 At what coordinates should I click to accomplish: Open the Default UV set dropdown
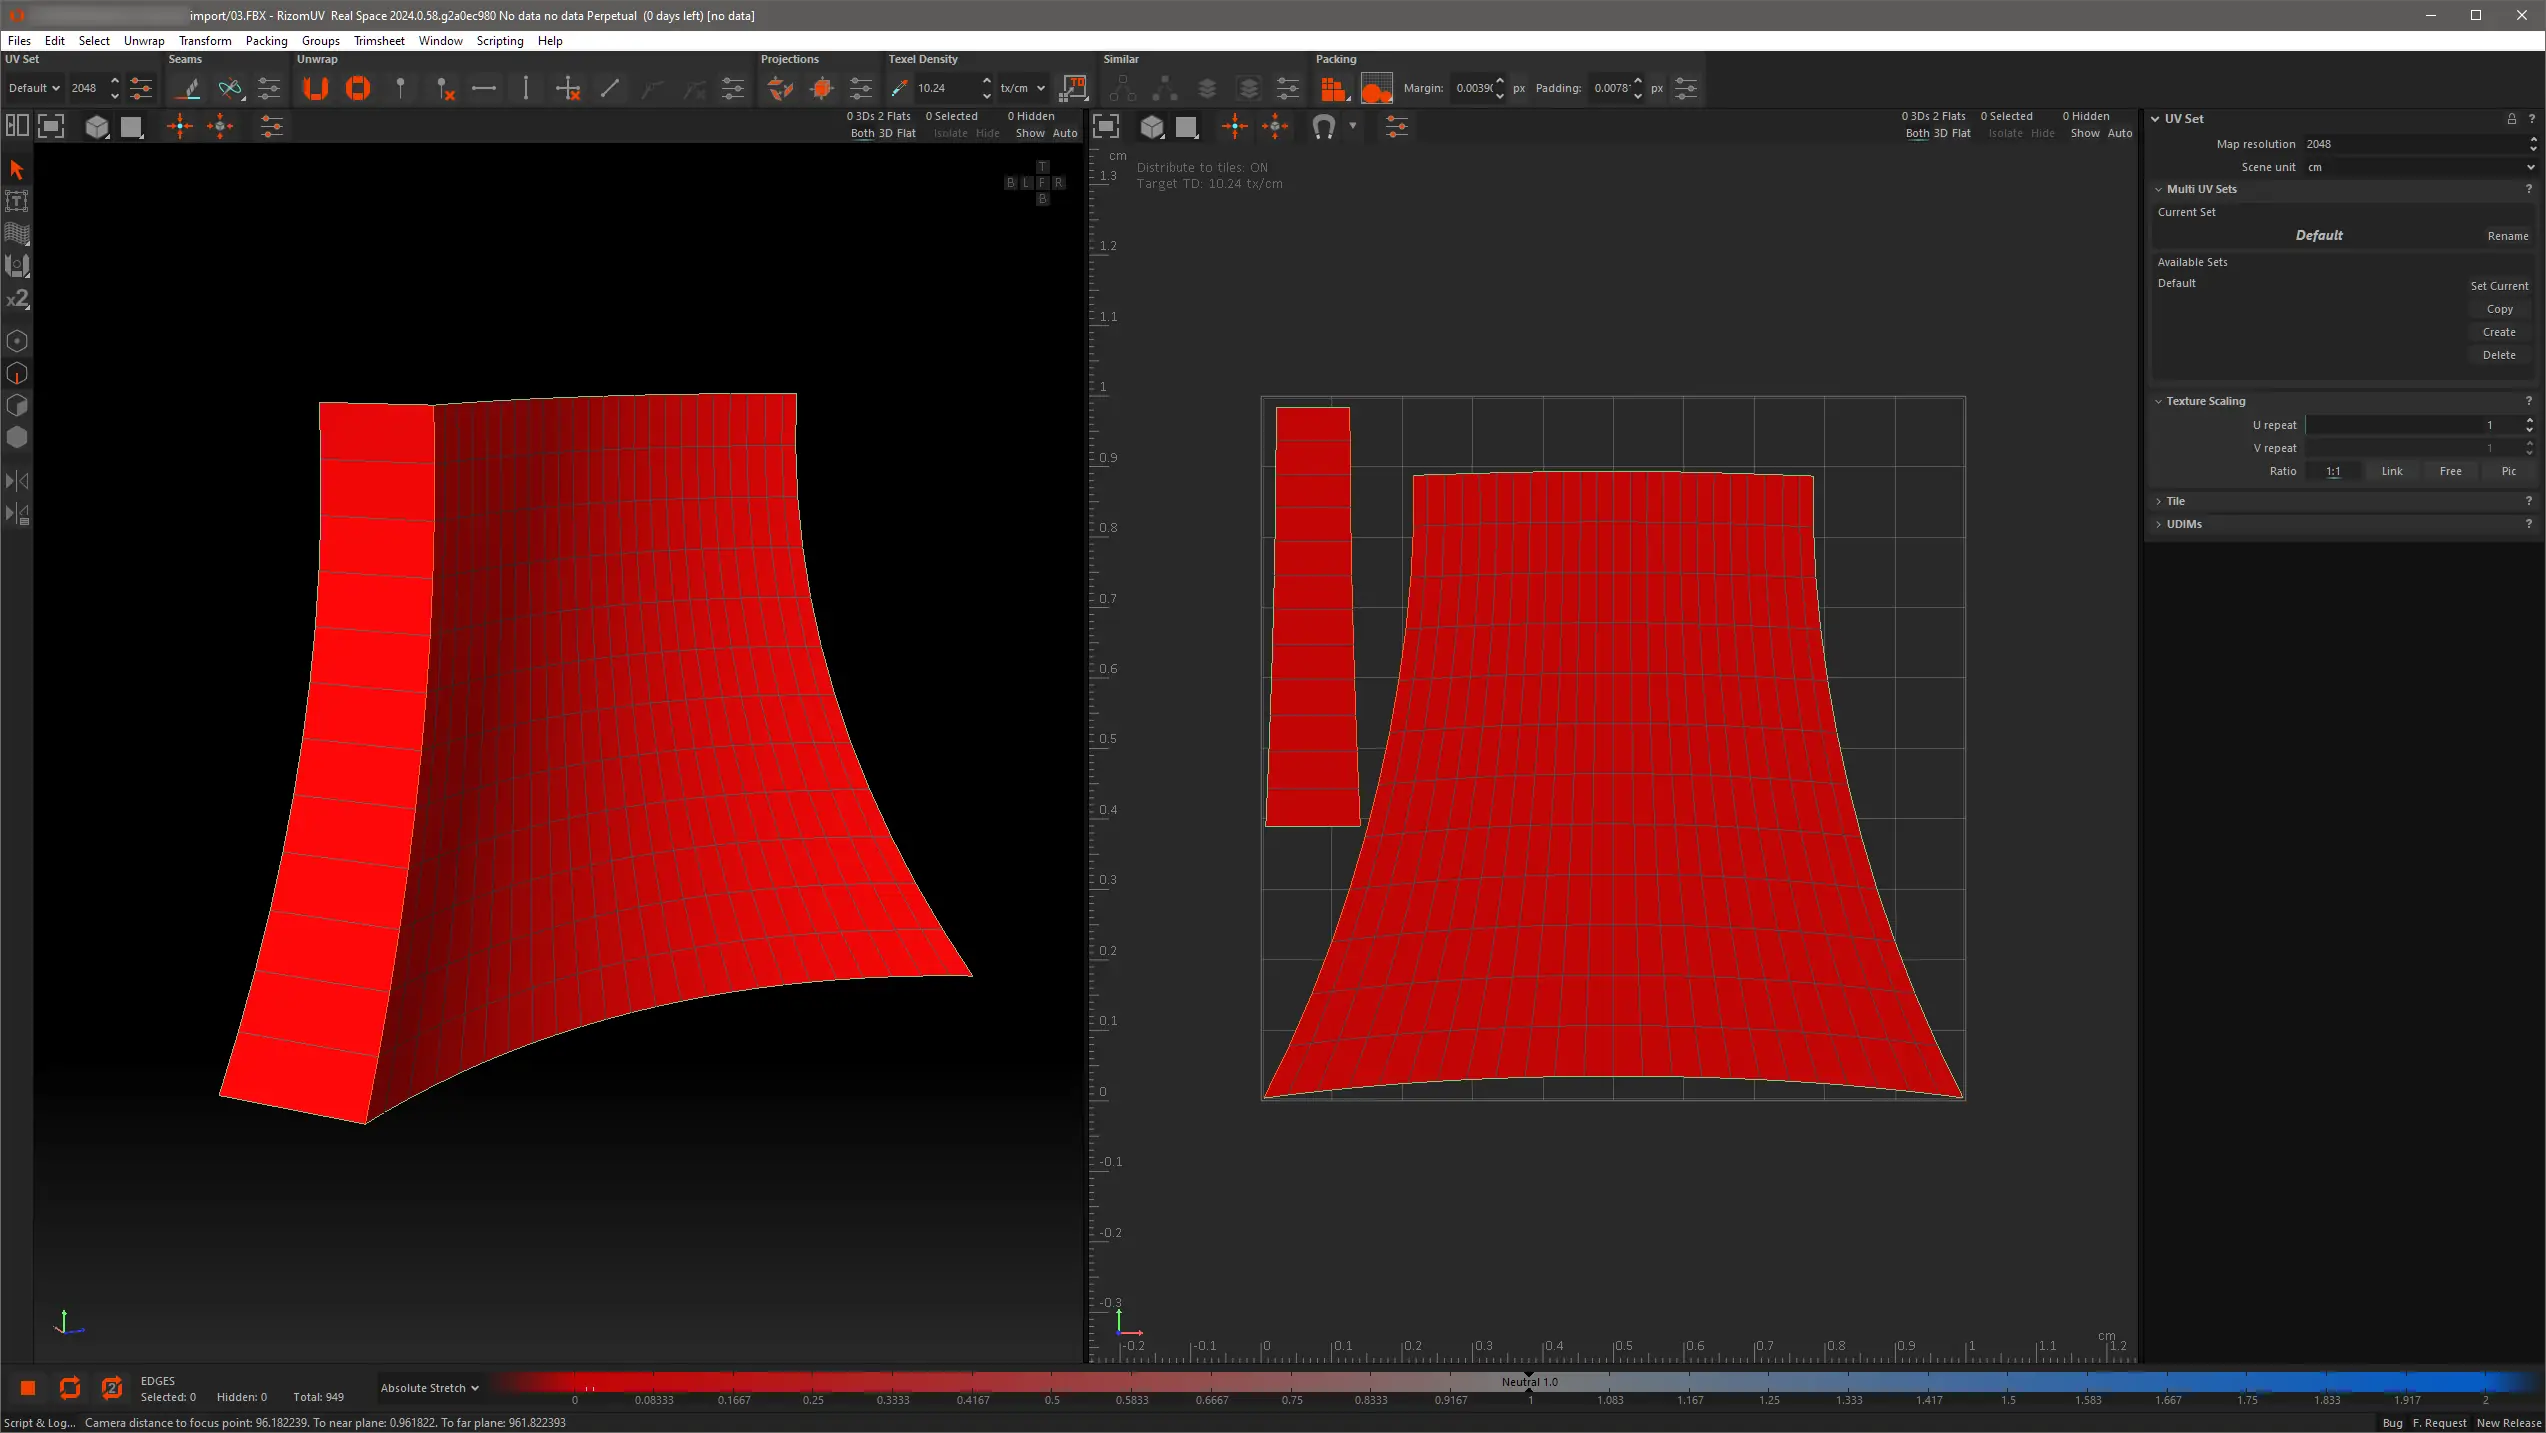tap(34, 88)
